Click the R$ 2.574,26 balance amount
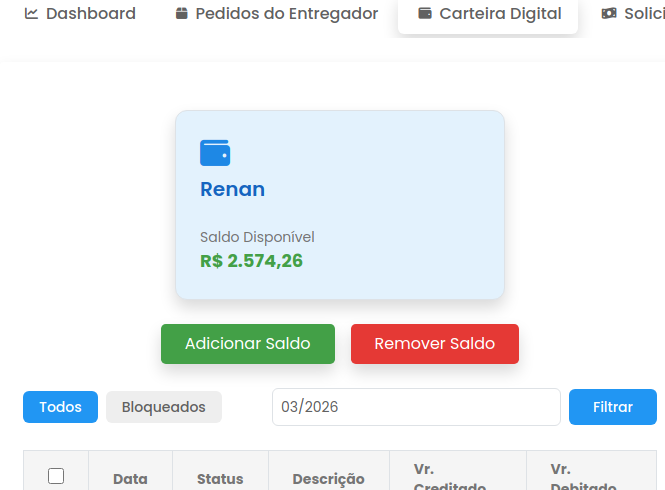 (x=252, y=261)
